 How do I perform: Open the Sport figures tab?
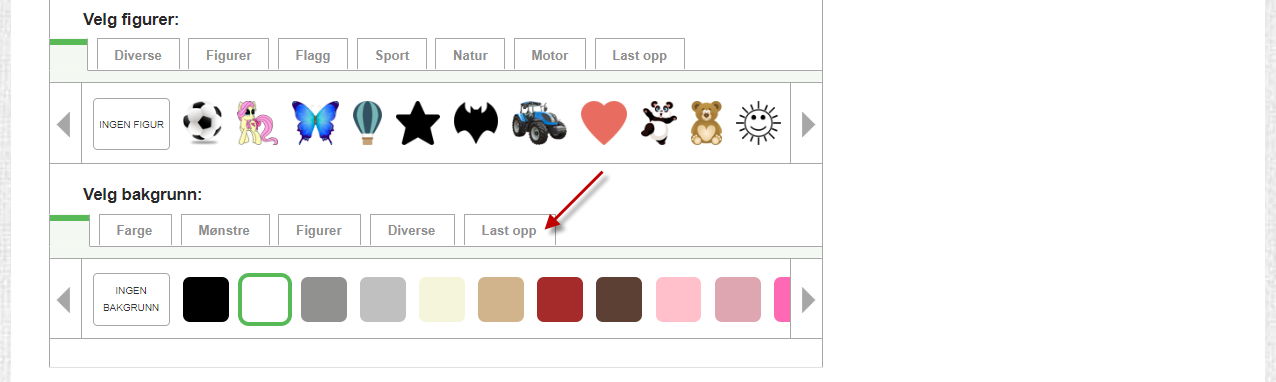[392, 55]
